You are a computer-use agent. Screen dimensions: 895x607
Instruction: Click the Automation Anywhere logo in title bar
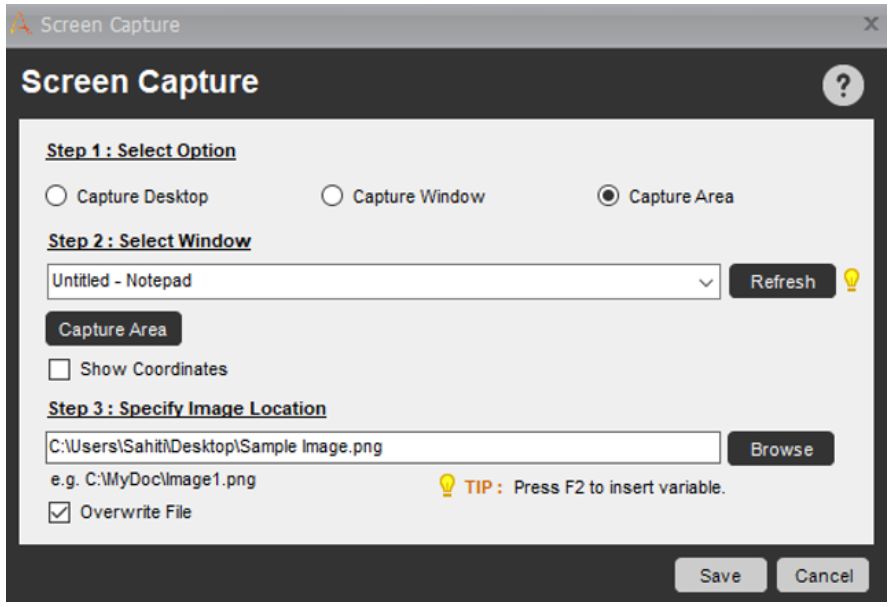(21, 25)
